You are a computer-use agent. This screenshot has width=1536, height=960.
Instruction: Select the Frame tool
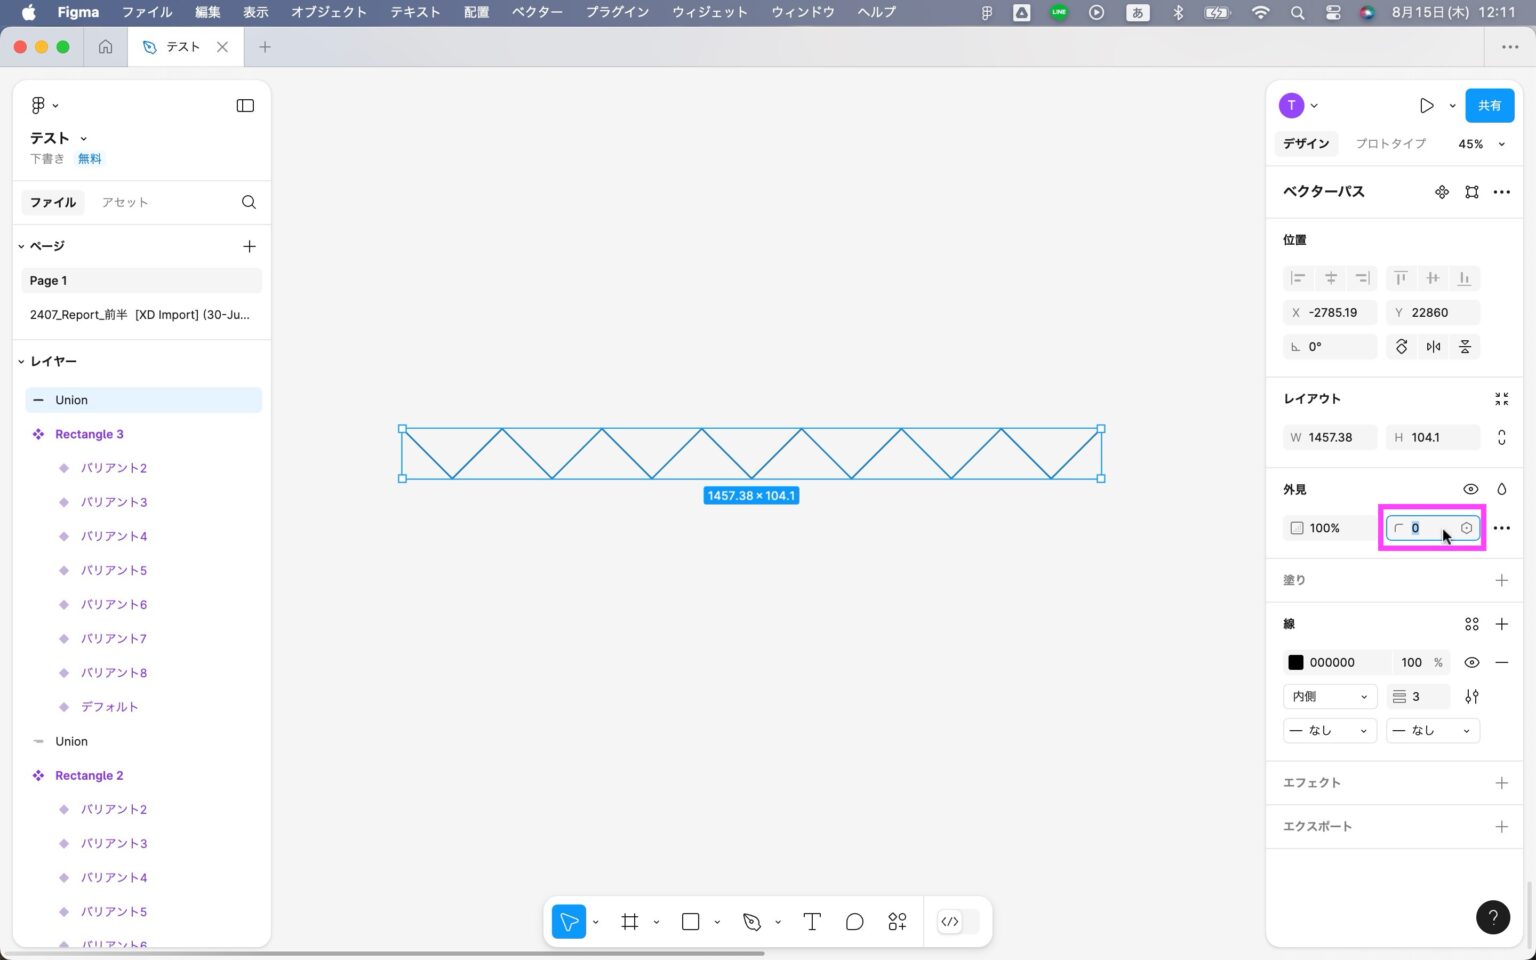629,921
